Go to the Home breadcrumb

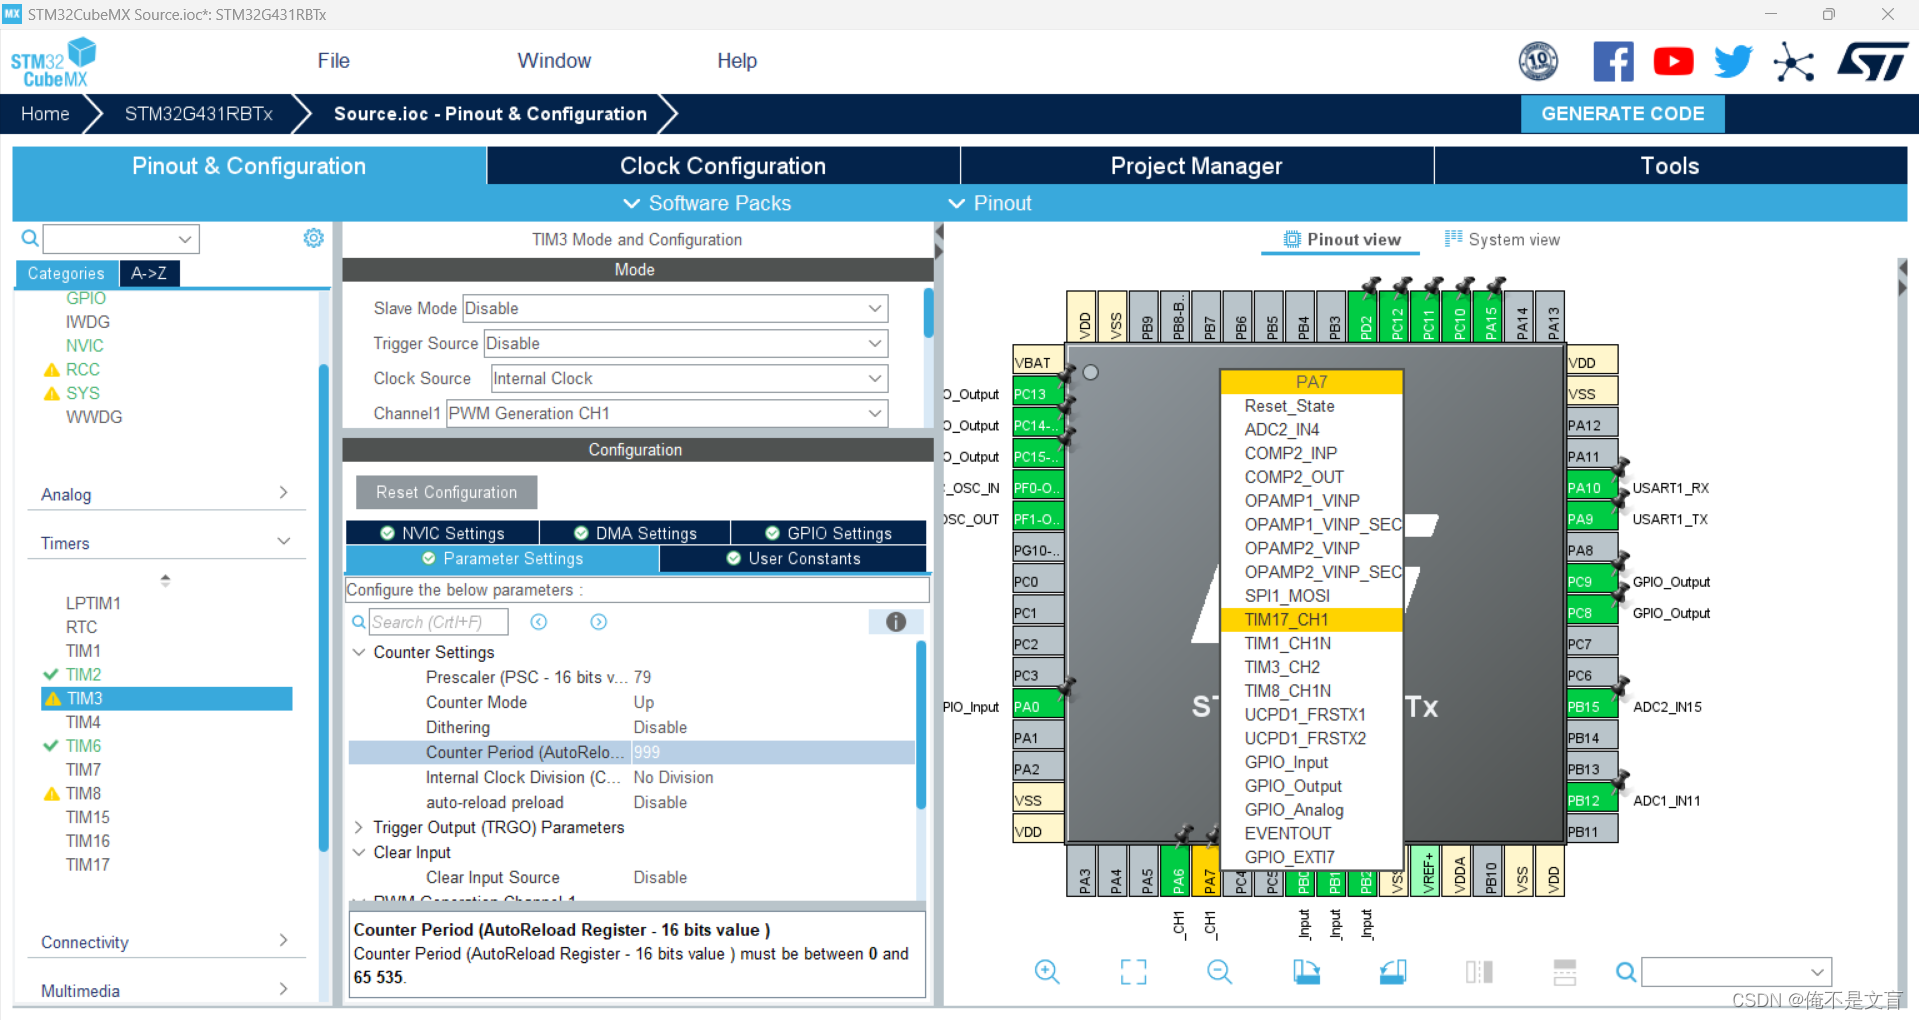click(x=45, y=114)
